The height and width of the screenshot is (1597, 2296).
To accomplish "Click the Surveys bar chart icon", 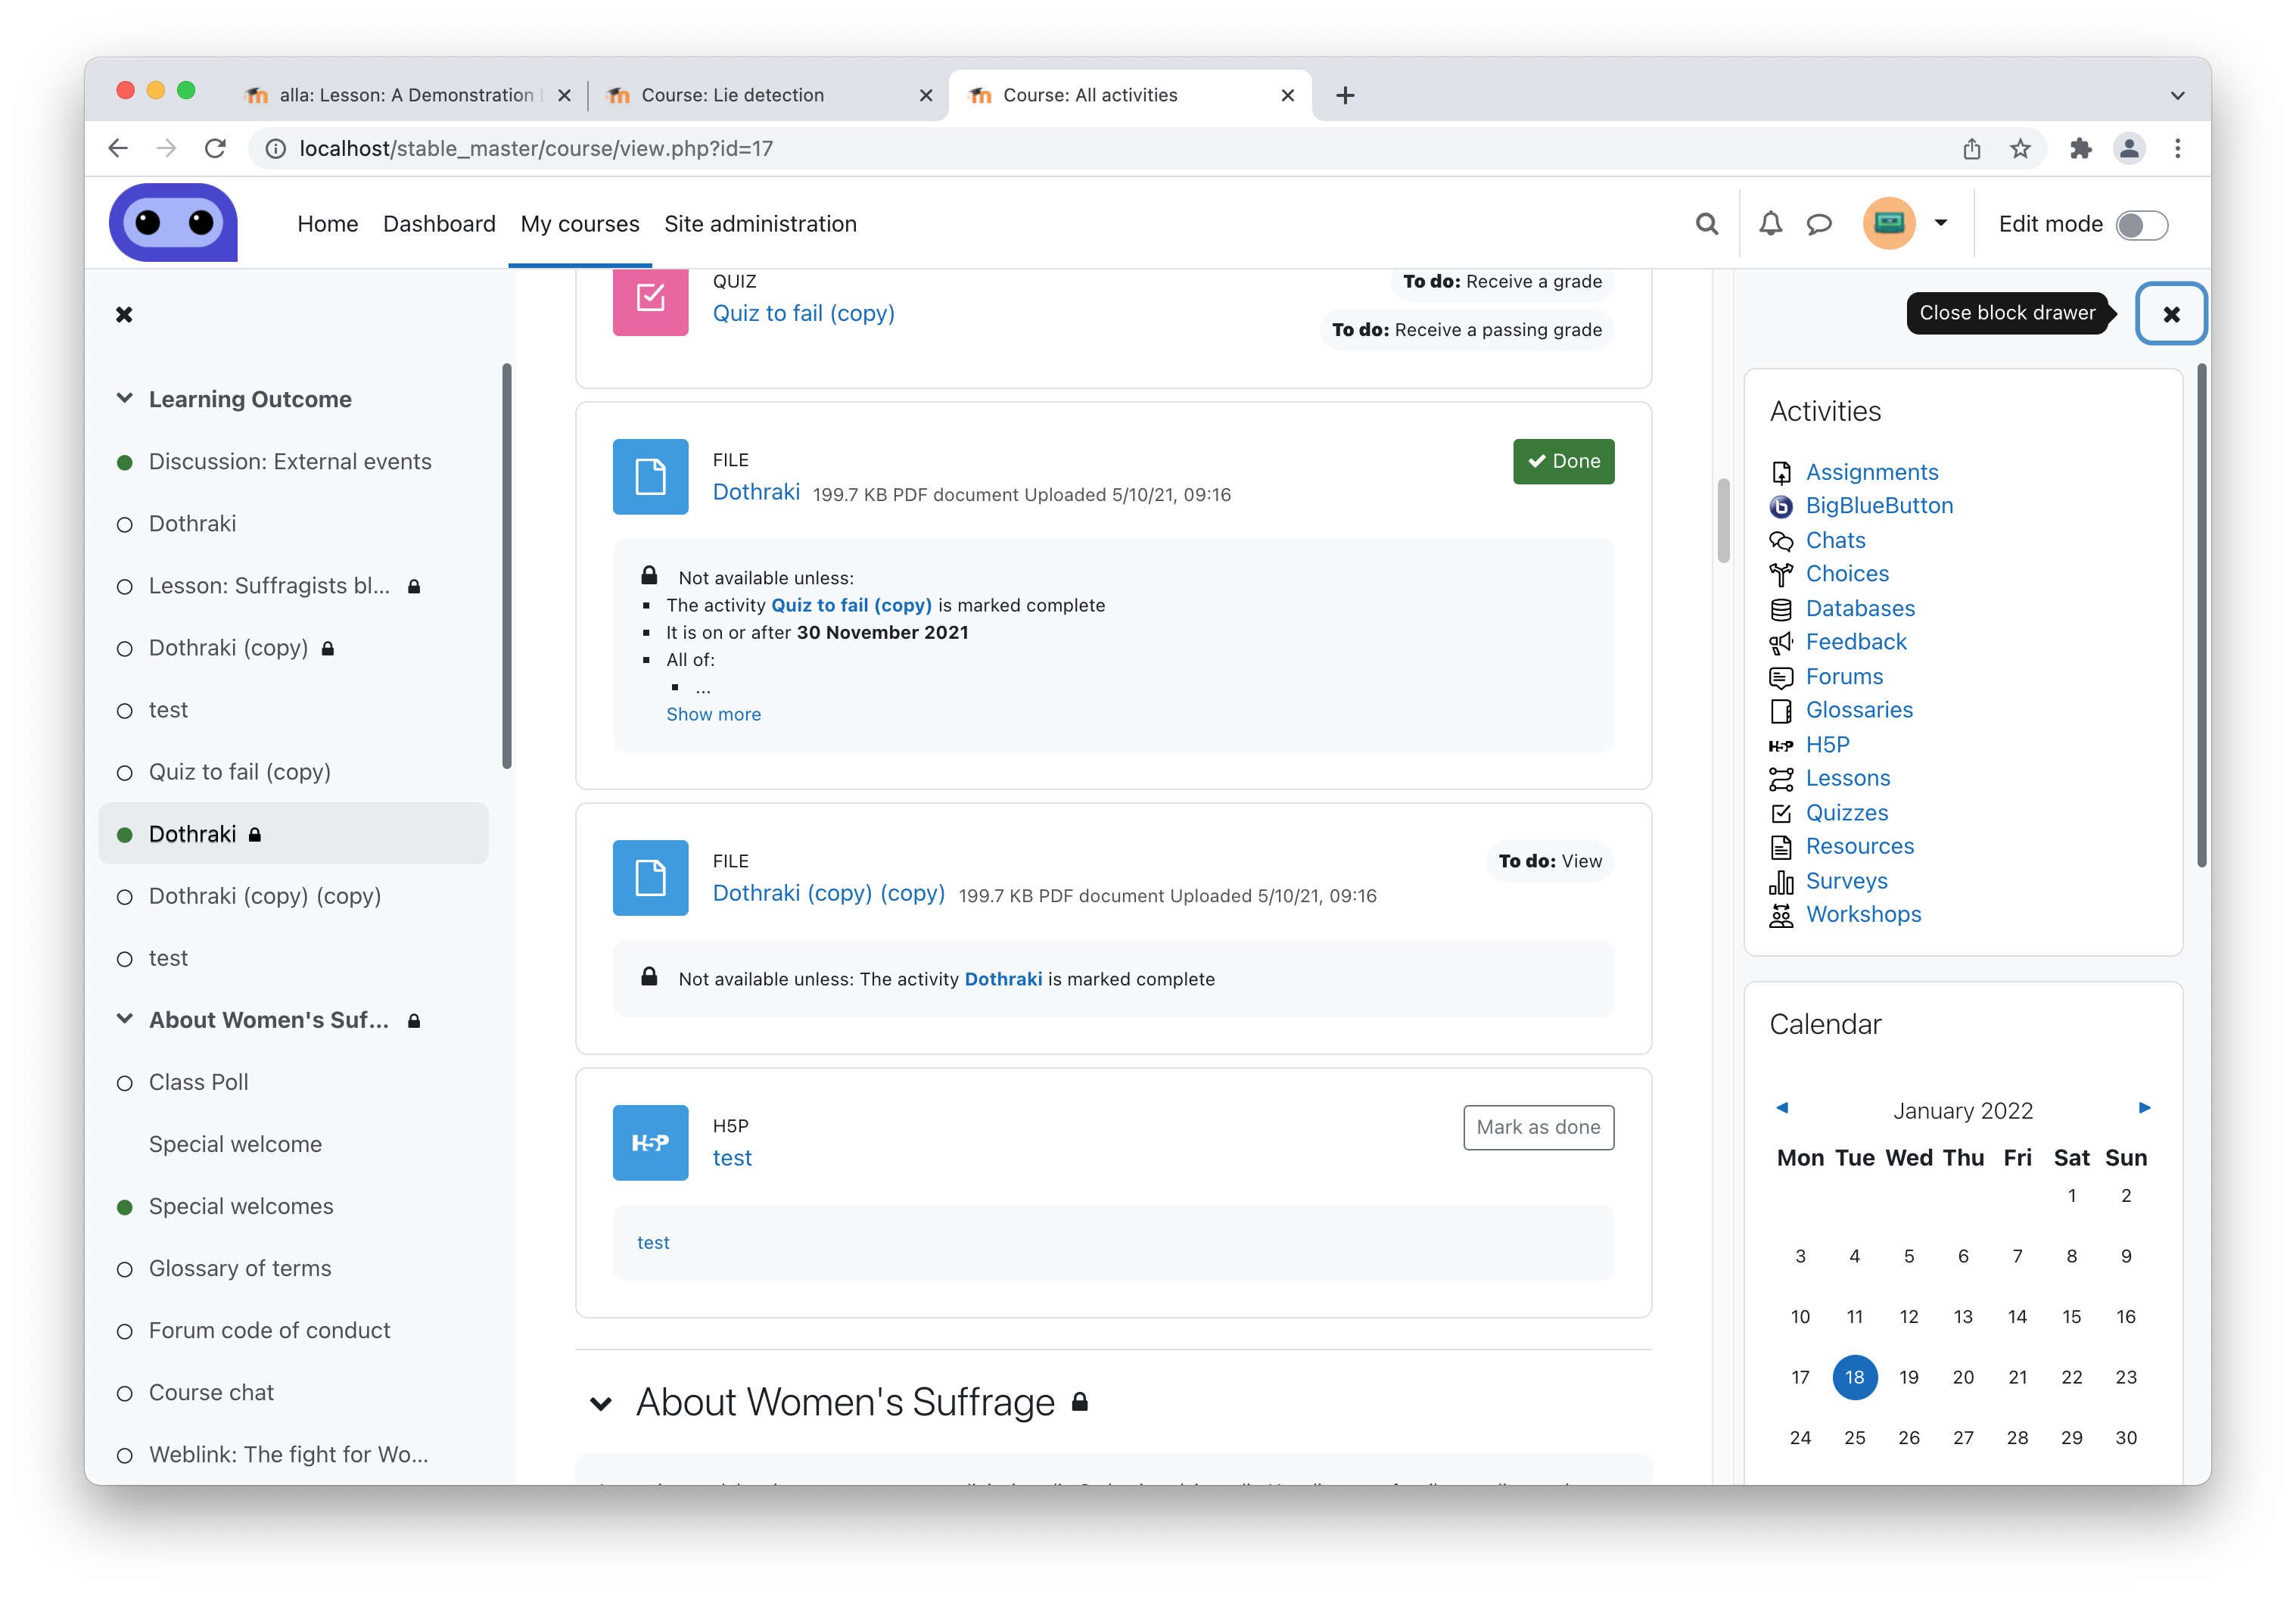I will (1781, 881).
